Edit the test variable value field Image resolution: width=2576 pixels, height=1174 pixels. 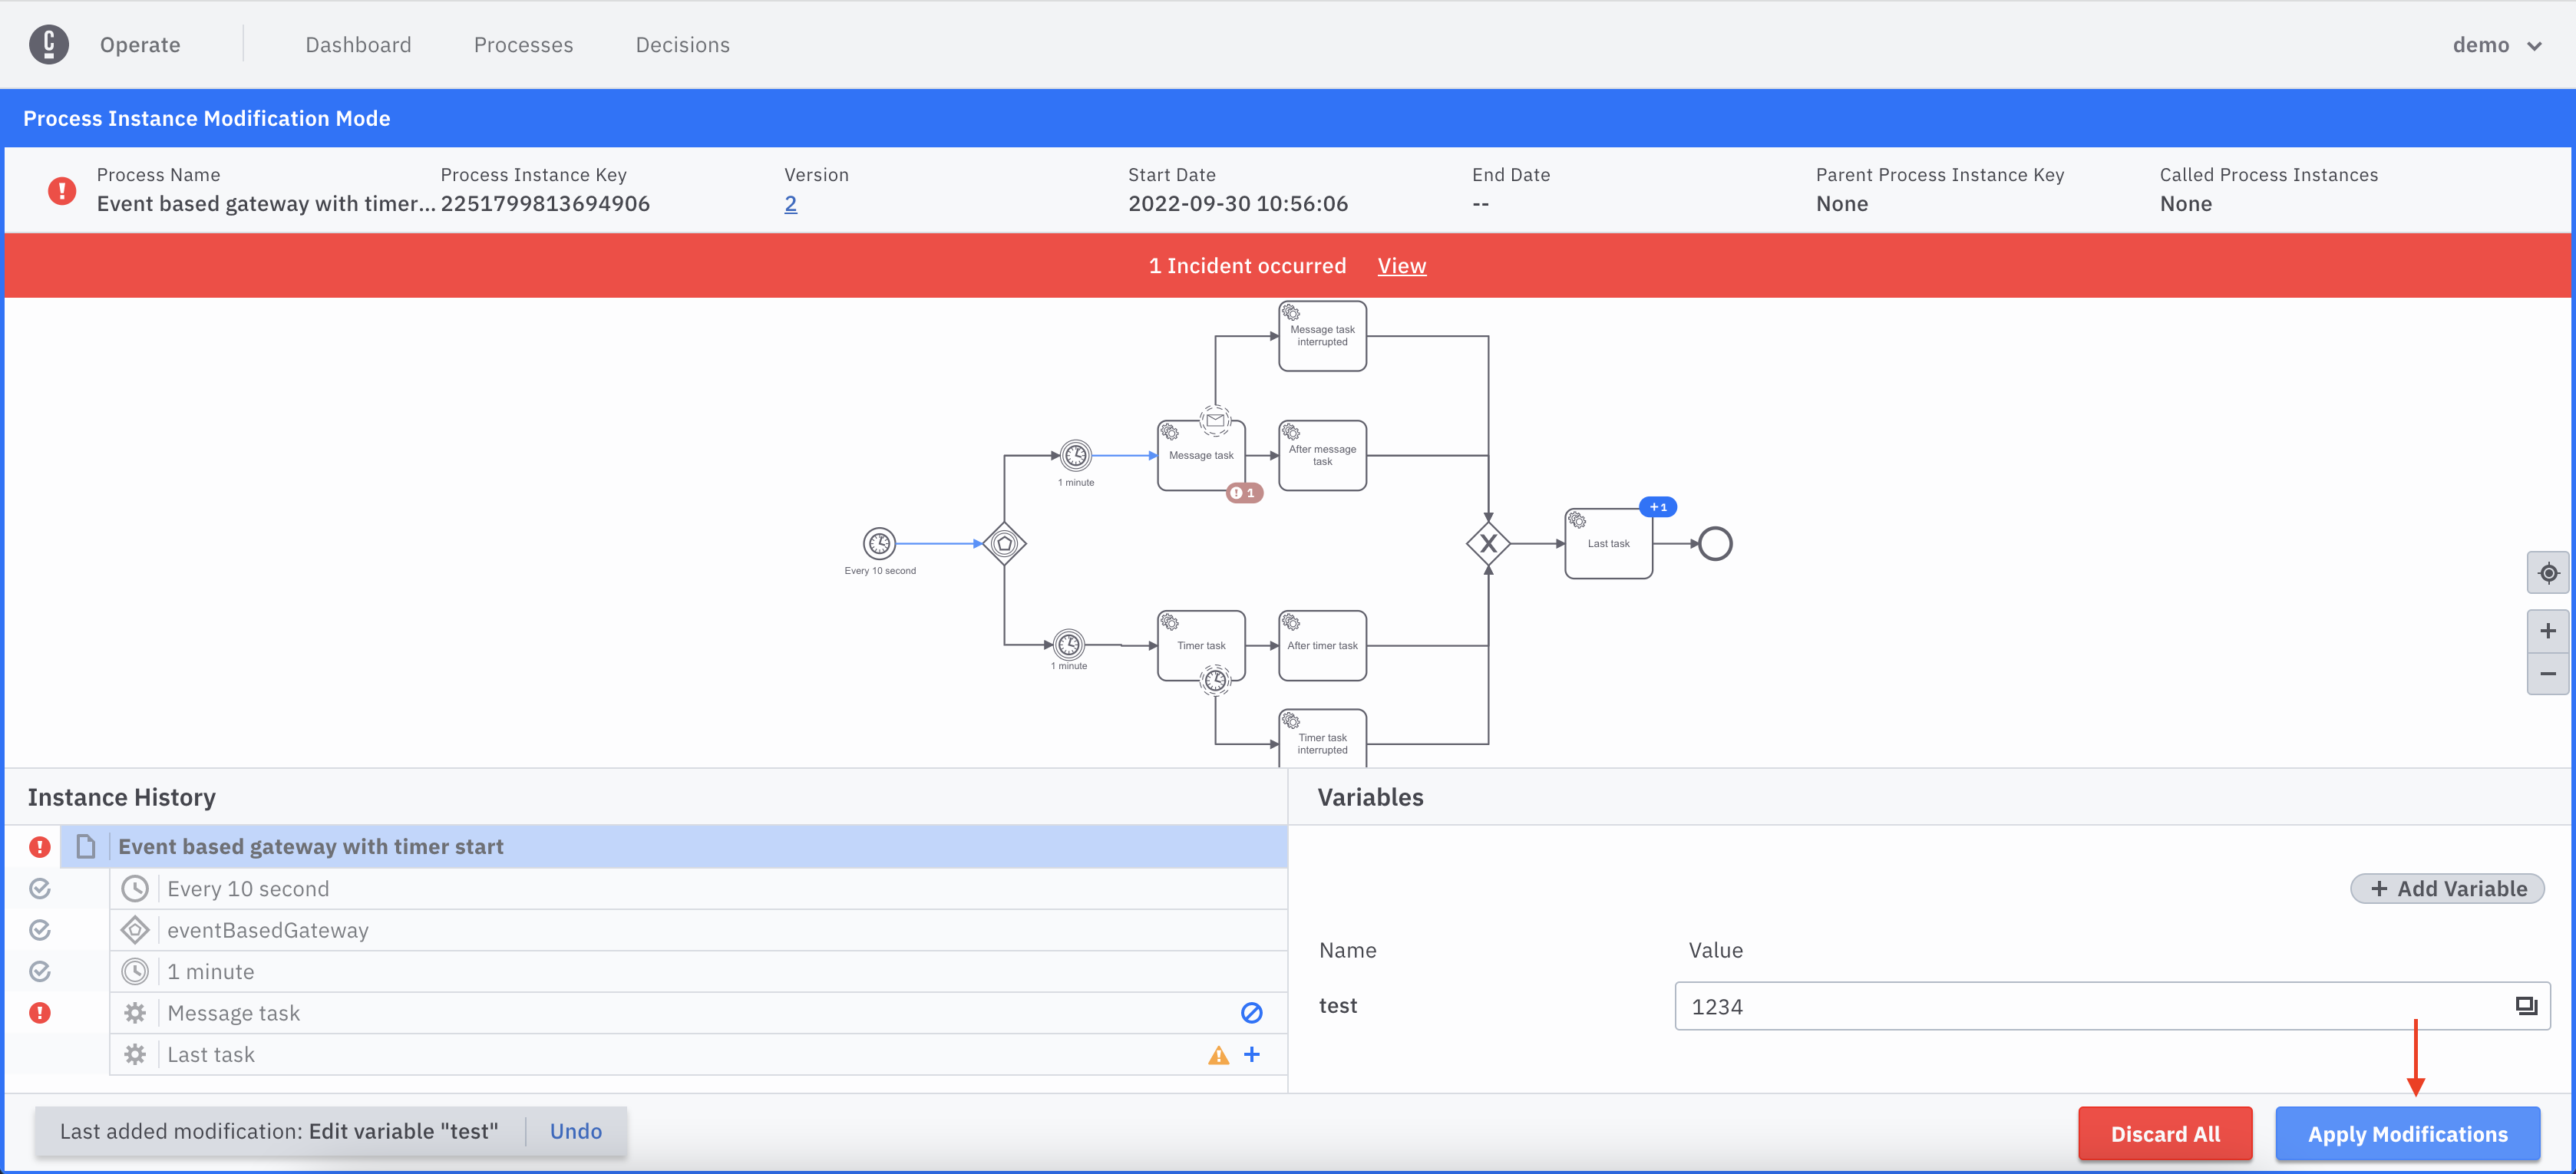pos(2090,1006)
